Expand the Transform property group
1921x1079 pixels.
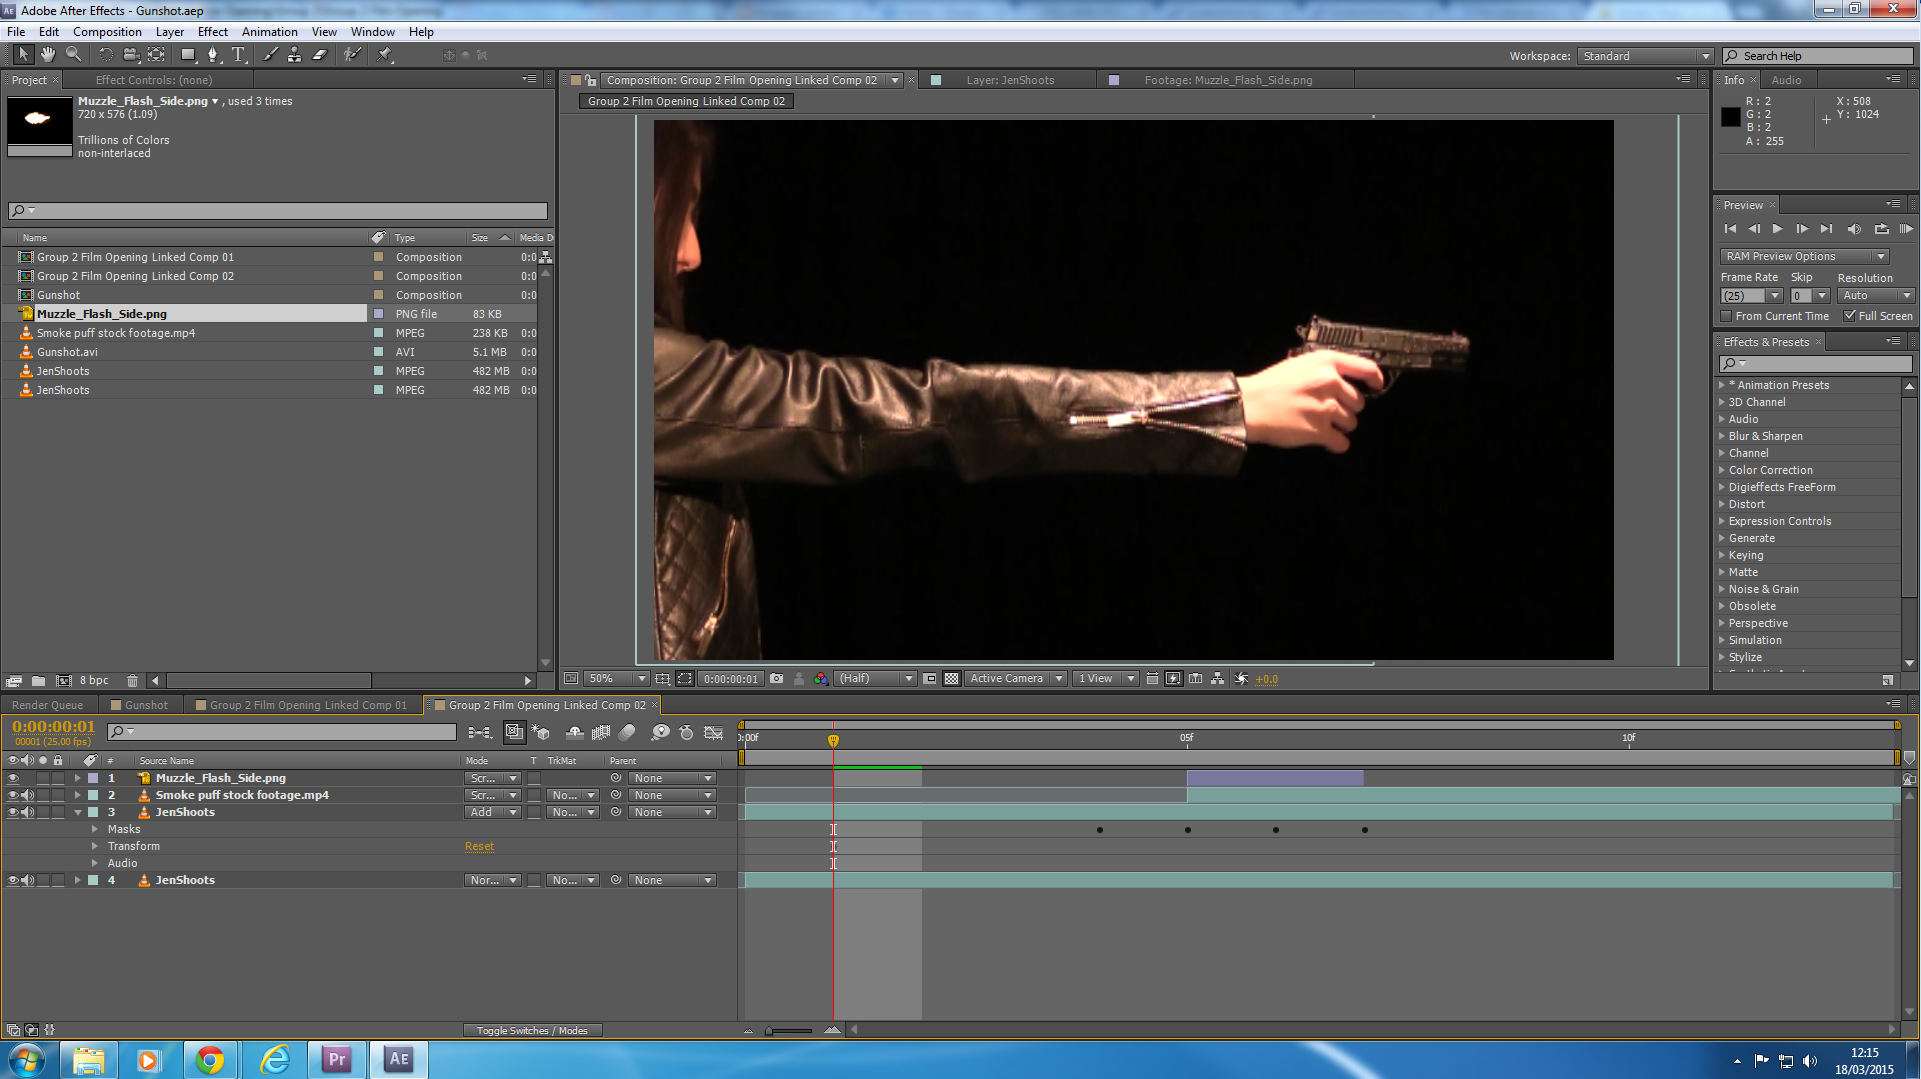95,846
